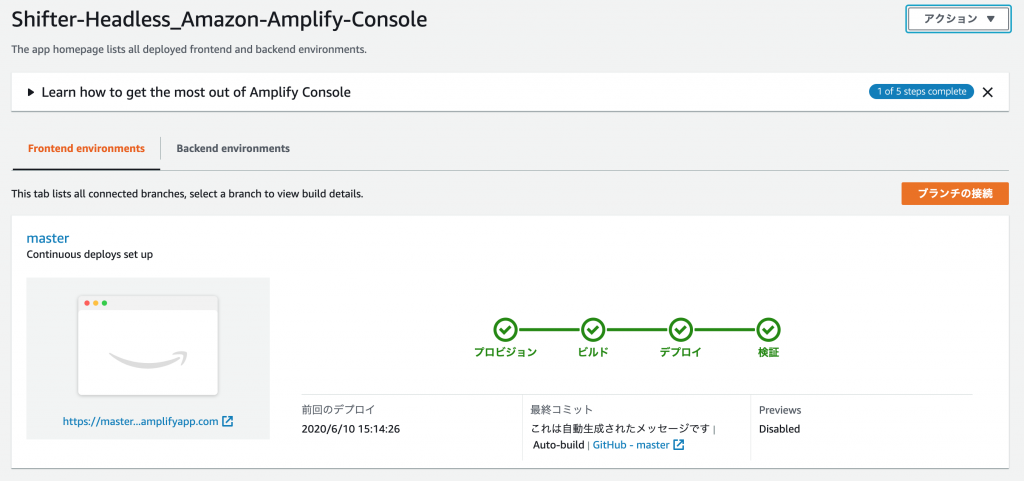Click the Continuous deploys set up text
This screenshot has height=481, width=1024.
pyautogui.click(x=89, y=255)
